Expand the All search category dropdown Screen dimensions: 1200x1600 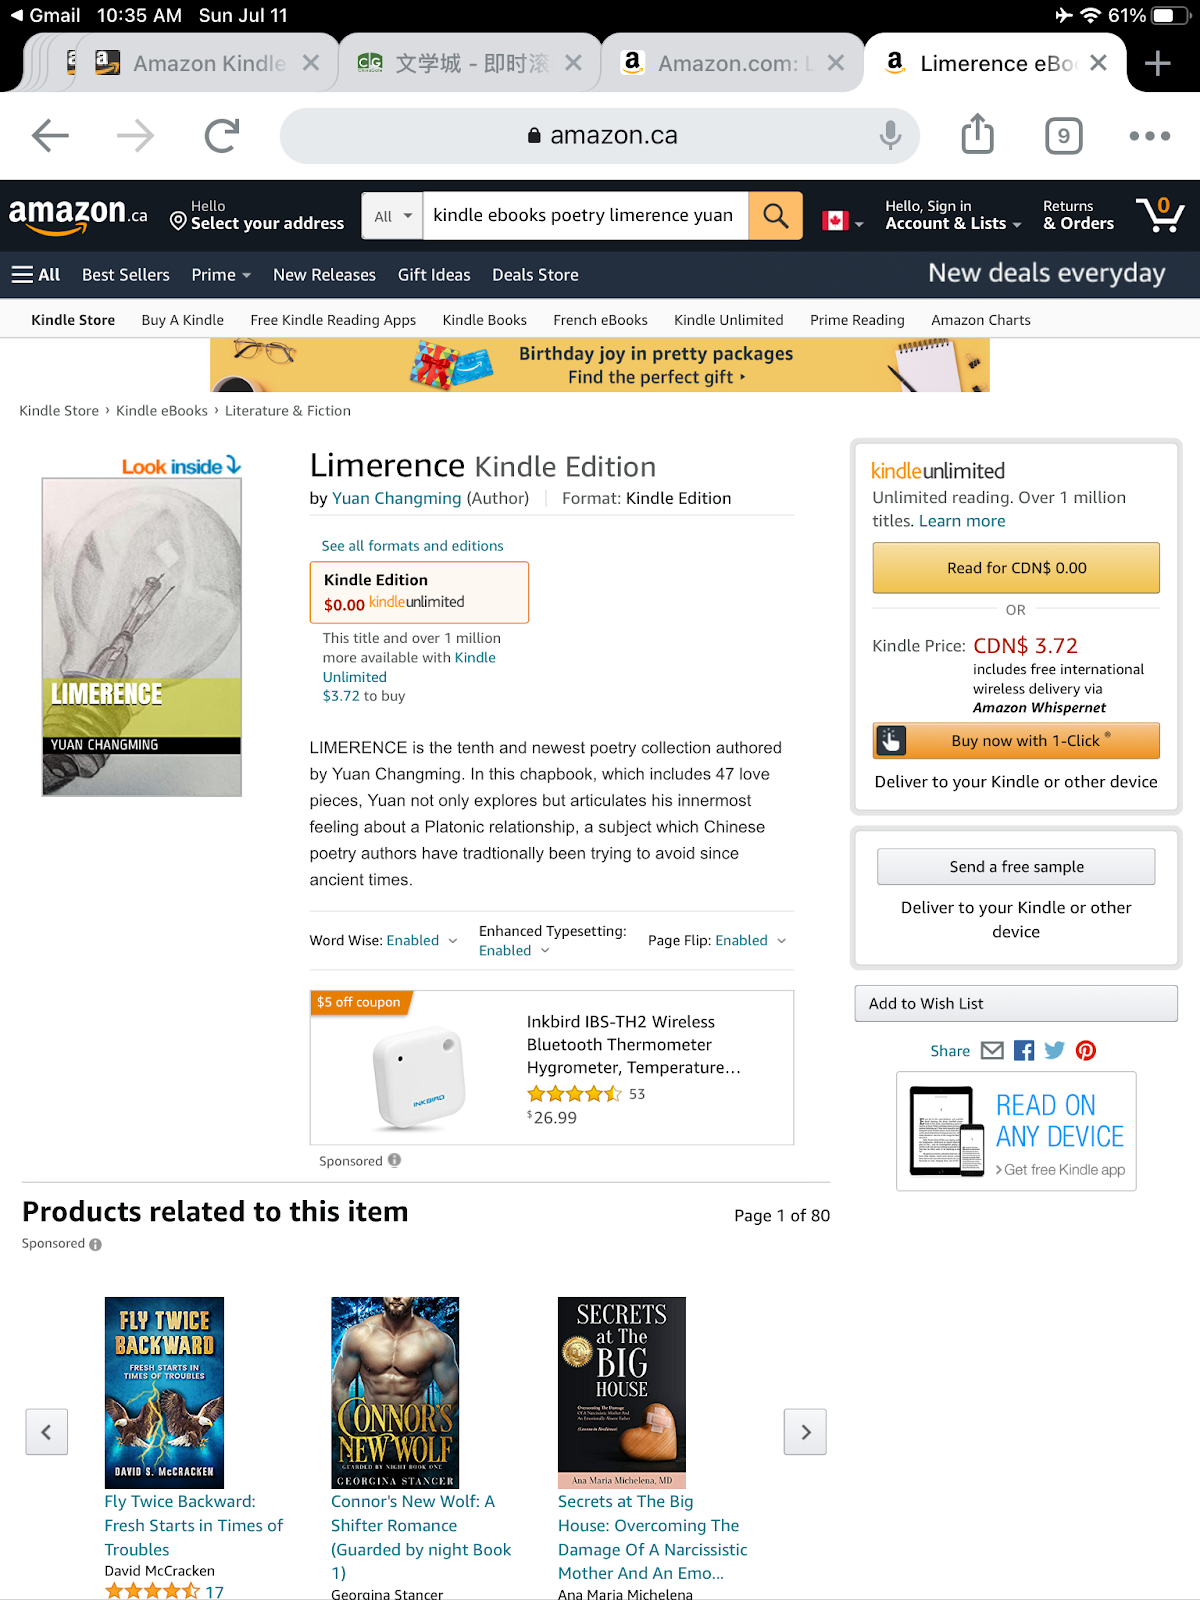[392, 216]
